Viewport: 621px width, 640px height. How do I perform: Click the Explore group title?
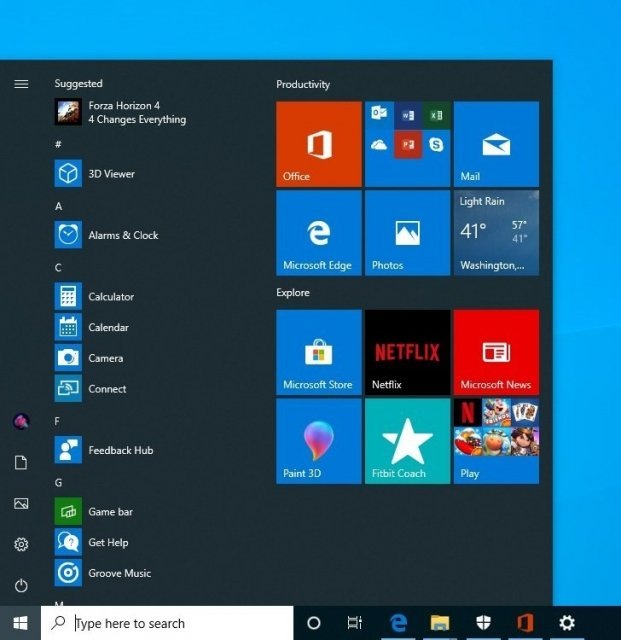coord(293,293)
